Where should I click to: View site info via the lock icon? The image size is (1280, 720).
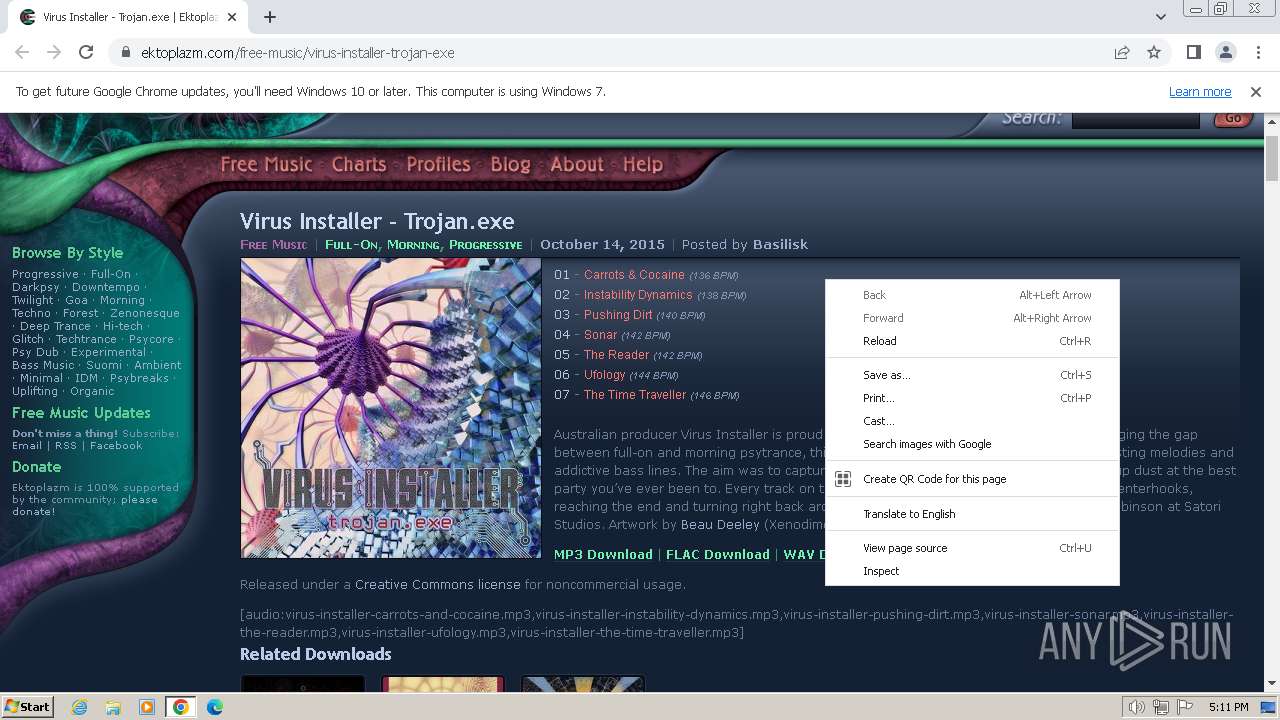tap(126, 53)
